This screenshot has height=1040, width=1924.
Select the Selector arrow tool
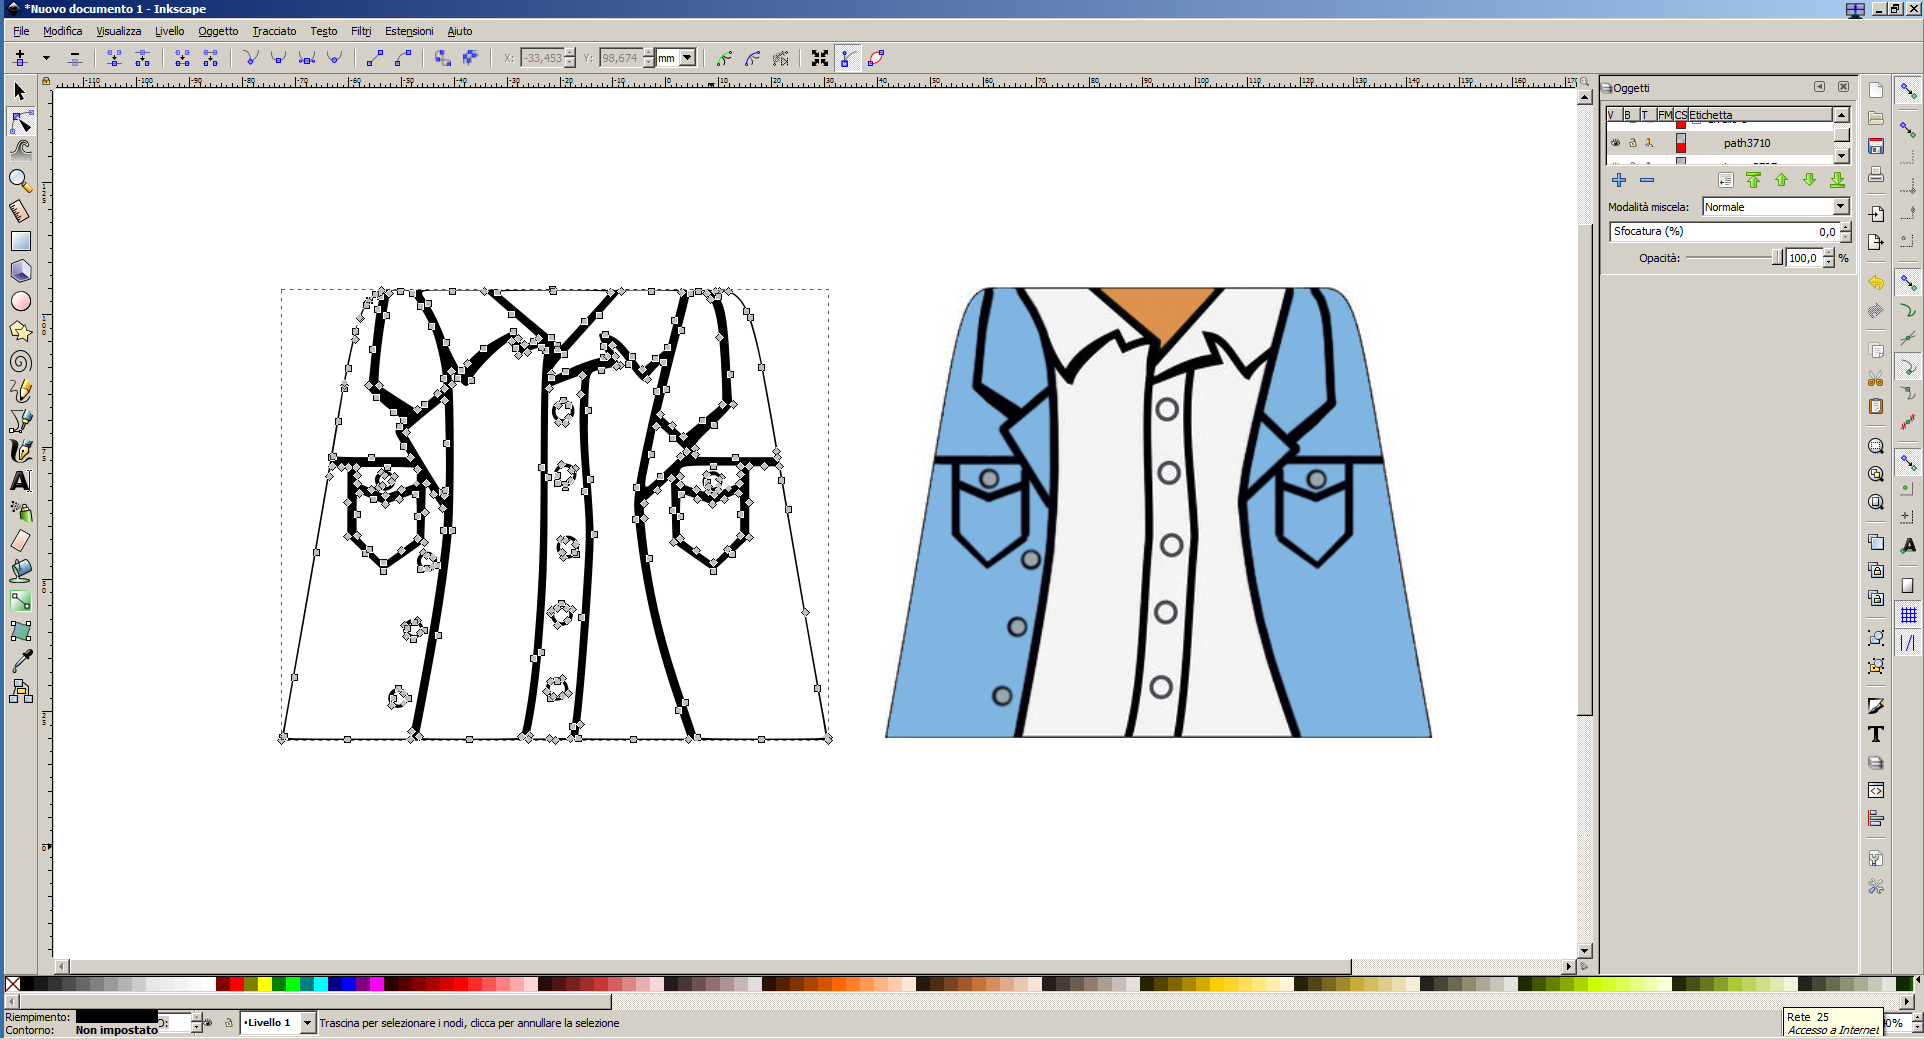point(20,91)
